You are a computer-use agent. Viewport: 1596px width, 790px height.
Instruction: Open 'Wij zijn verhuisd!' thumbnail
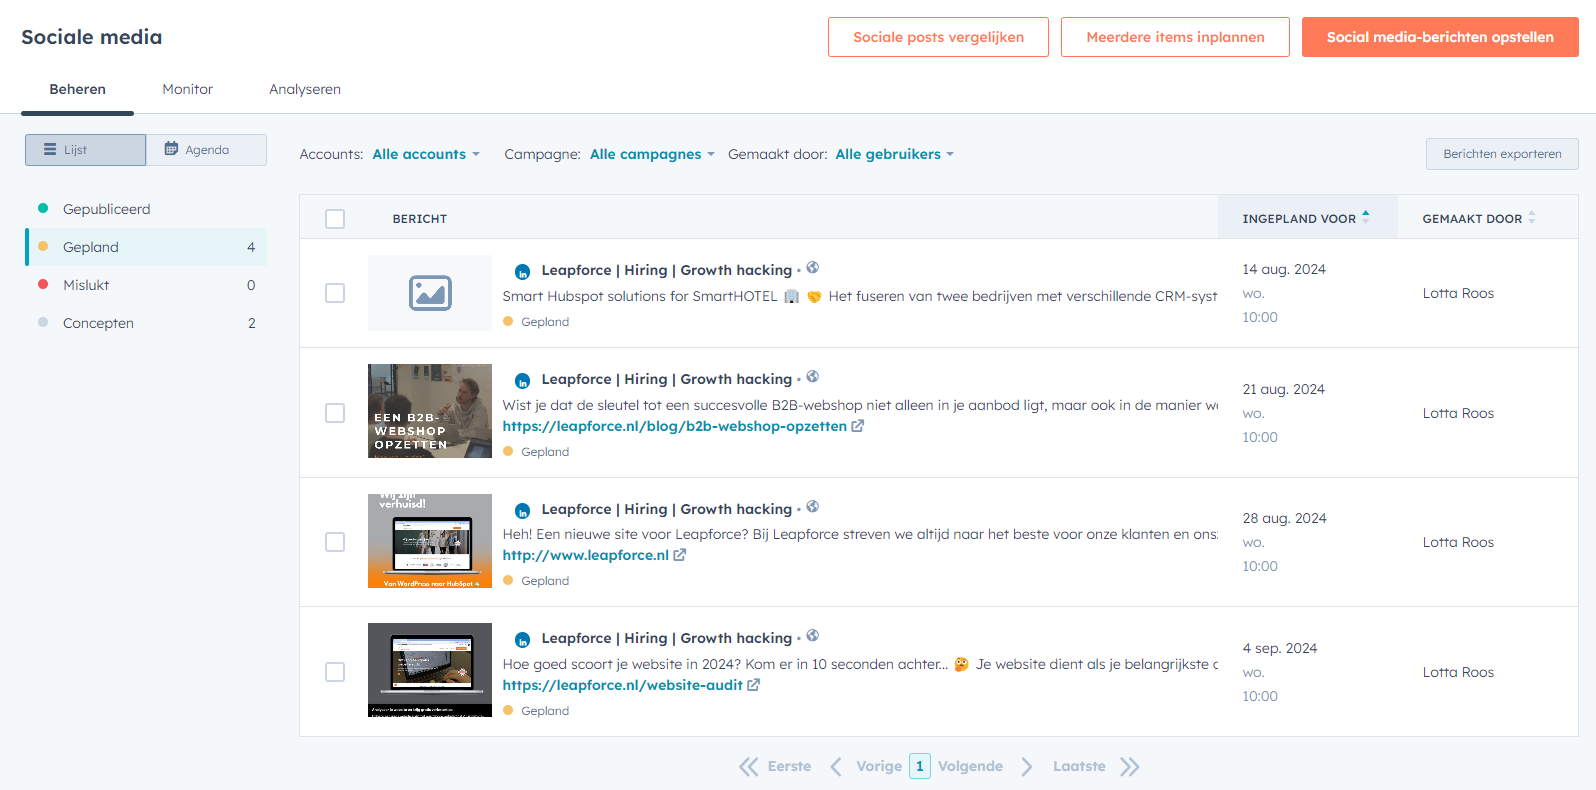[430, 541]
